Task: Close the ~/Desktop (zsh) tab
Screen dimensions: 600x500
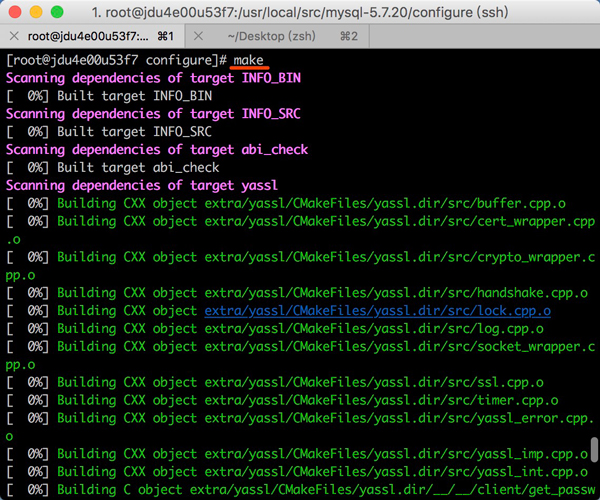Action: (198, 36)
